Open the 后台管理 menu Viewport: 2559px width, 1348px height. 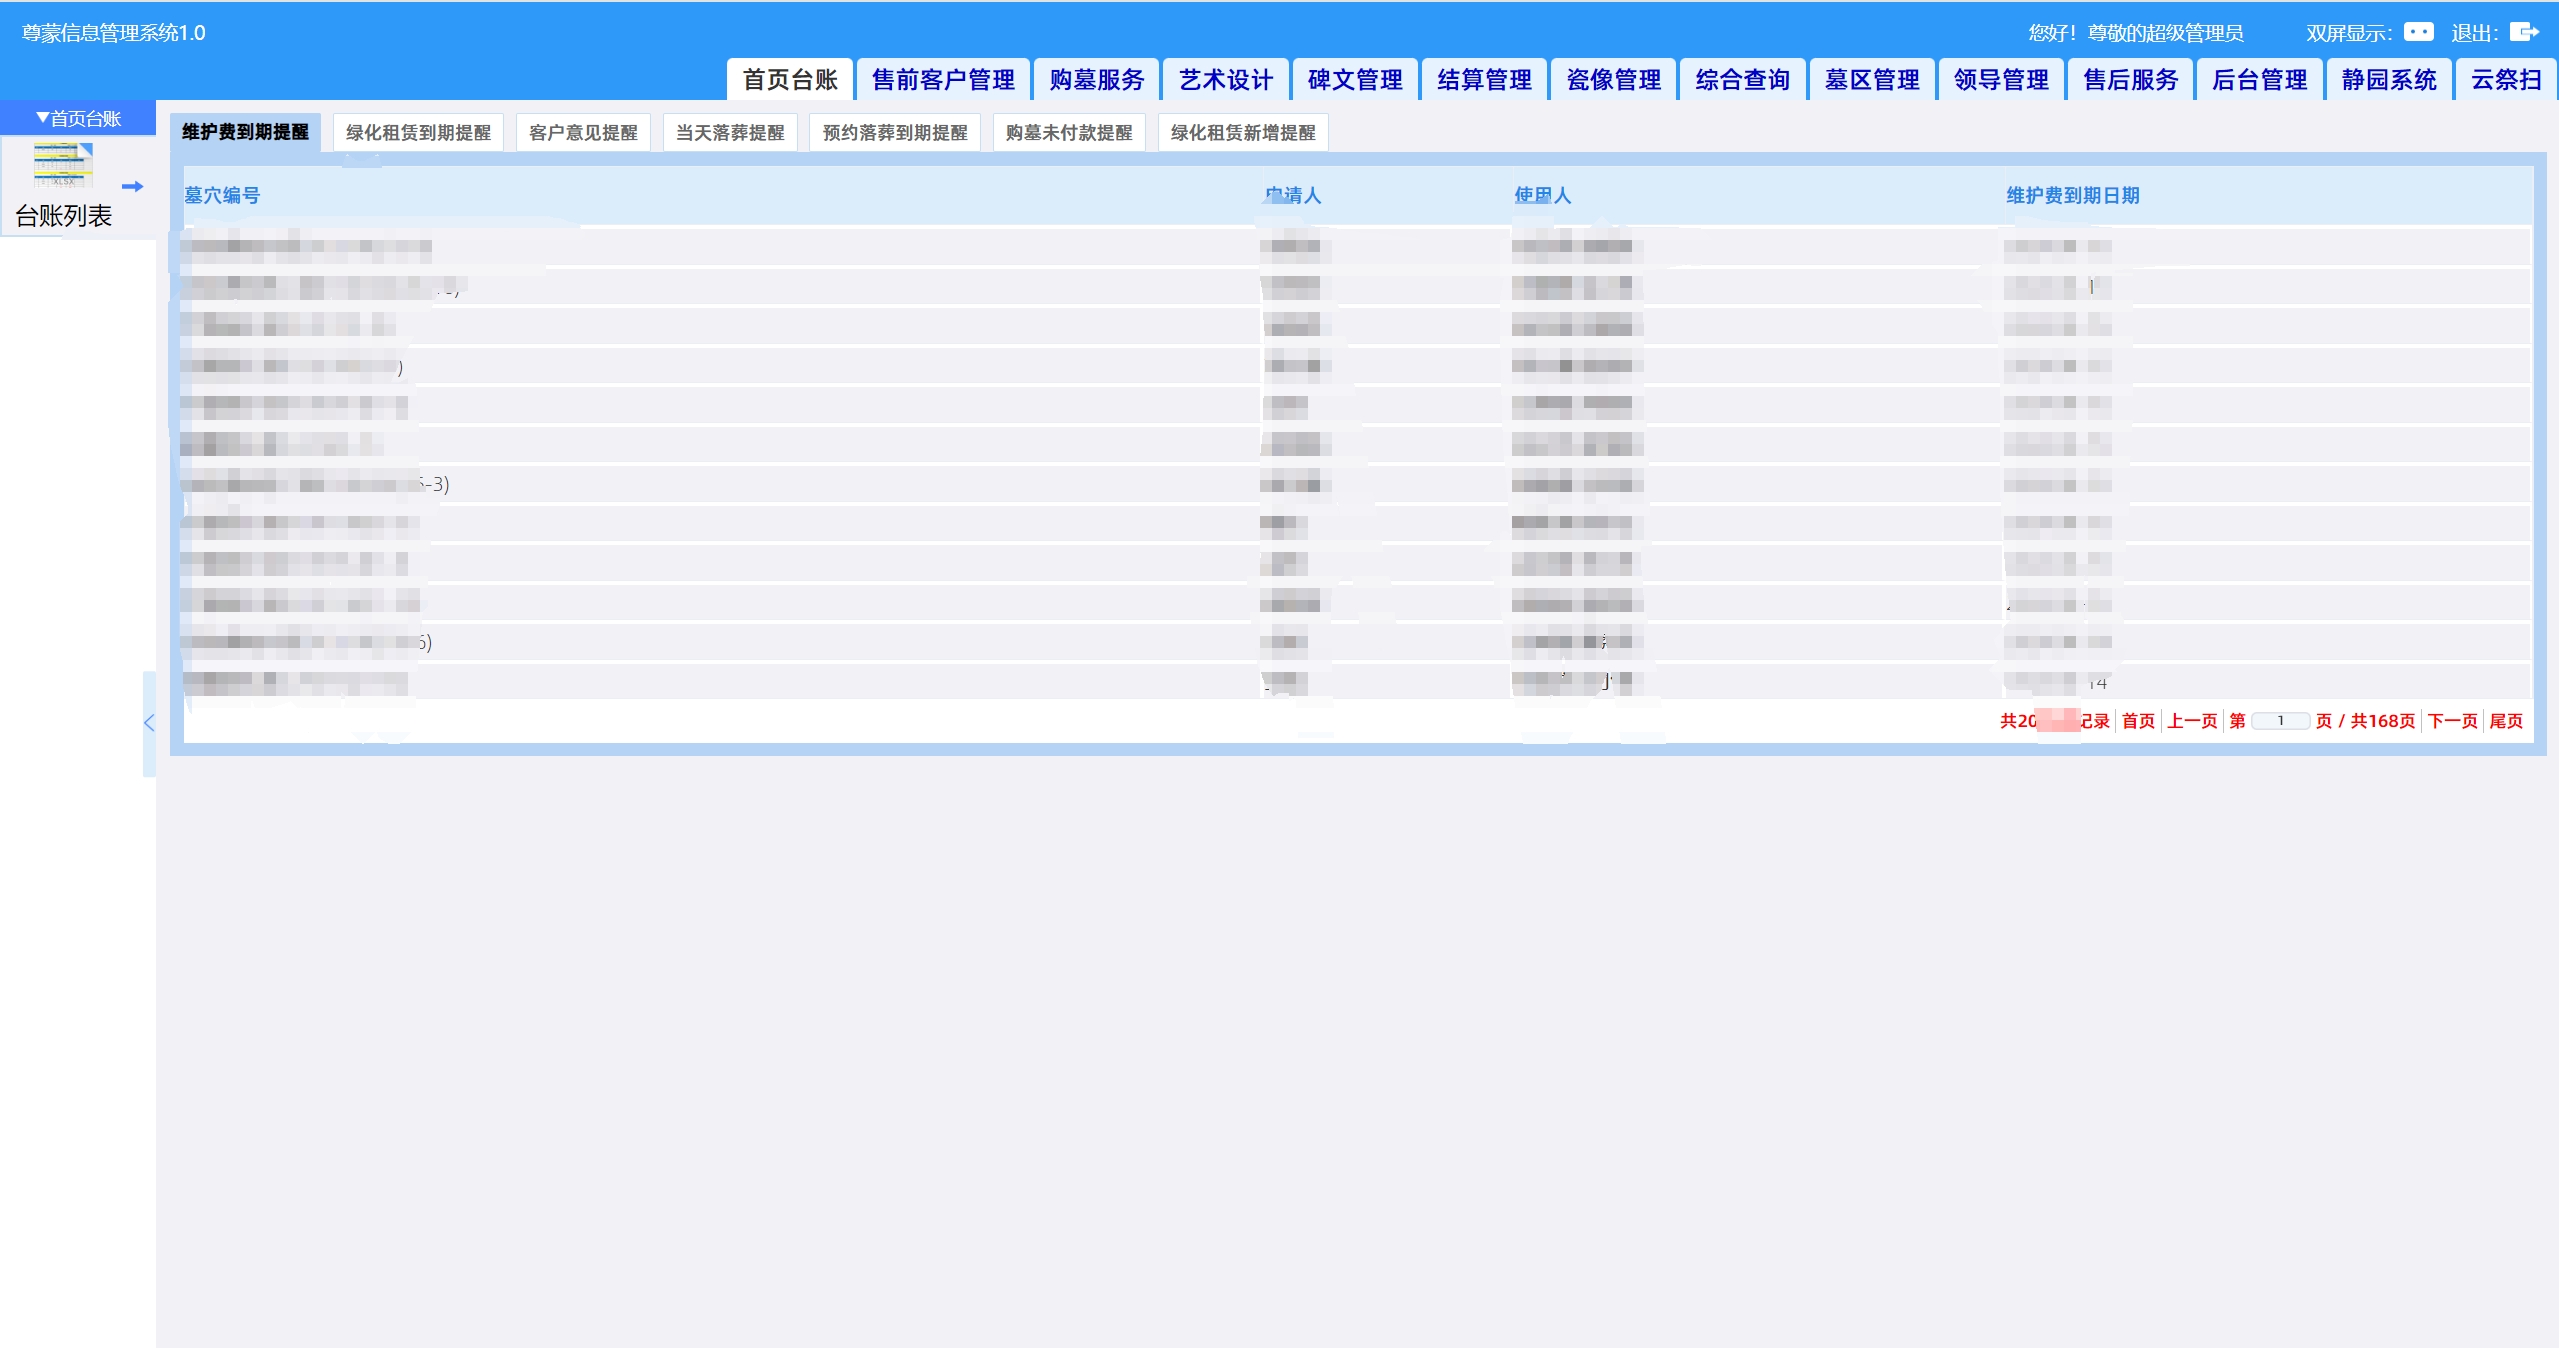pyautogui.click(x=2259, y=80)
